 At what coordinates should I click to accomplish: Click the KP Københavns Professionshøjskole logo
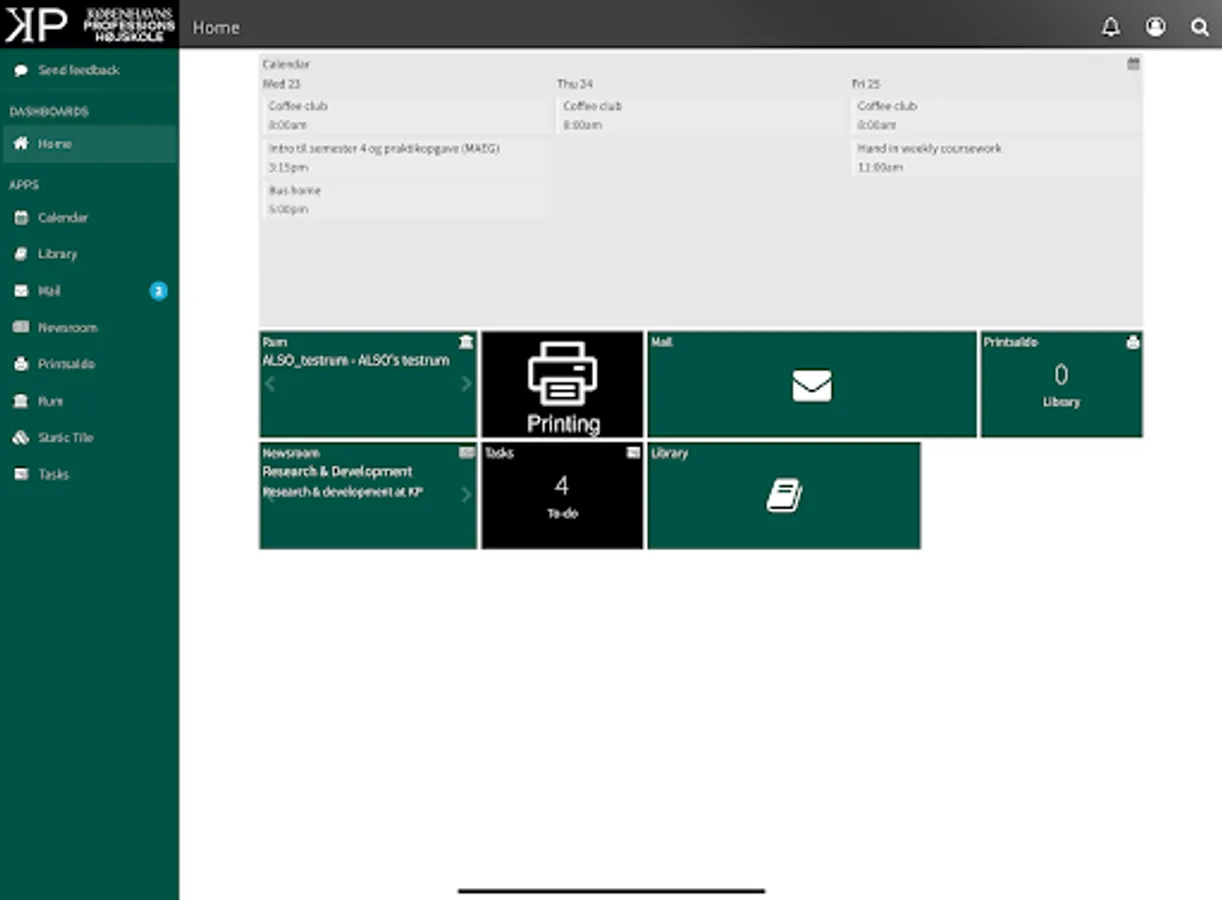89,24
